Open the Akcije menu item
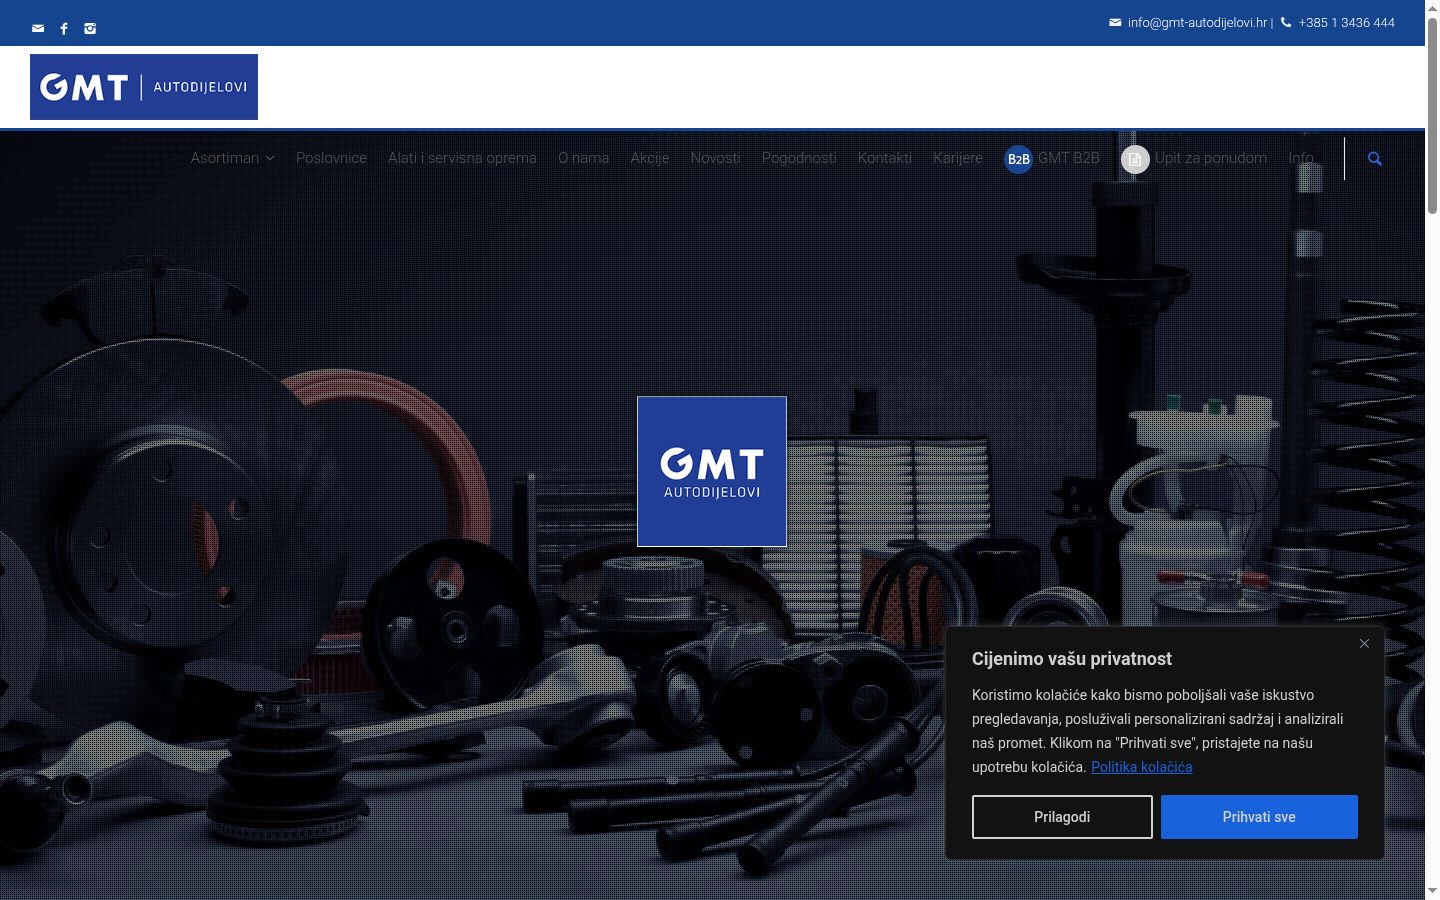The height and width of the screenshot is (900, 1440). (x=649, y=158)
